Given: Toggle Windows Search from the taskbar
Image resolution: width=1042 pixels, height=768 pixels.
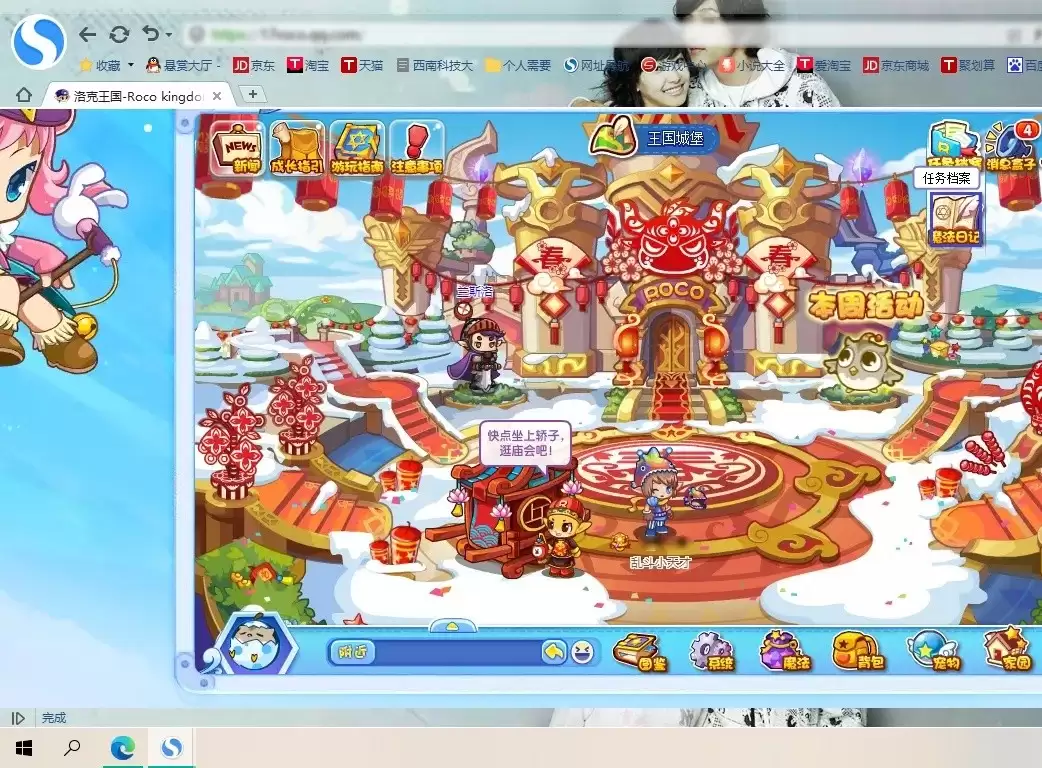Looking at the screenshot, I should pyautogui.click(x=71, y=747).
